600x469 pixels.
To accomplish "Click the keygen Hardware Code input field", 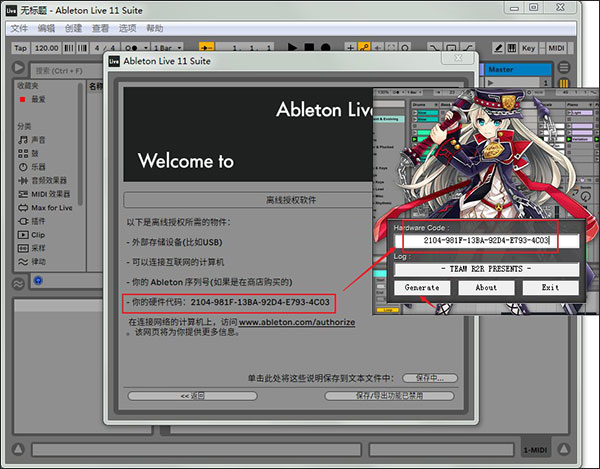I will tap(486, 241).
